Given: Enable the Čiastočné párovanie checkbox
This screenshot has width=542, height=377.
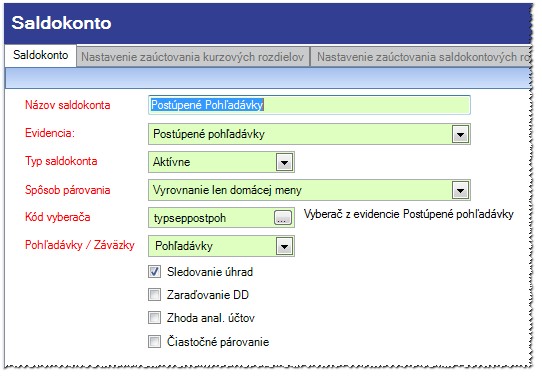Looking at the screenshot, I should point(154,342).
